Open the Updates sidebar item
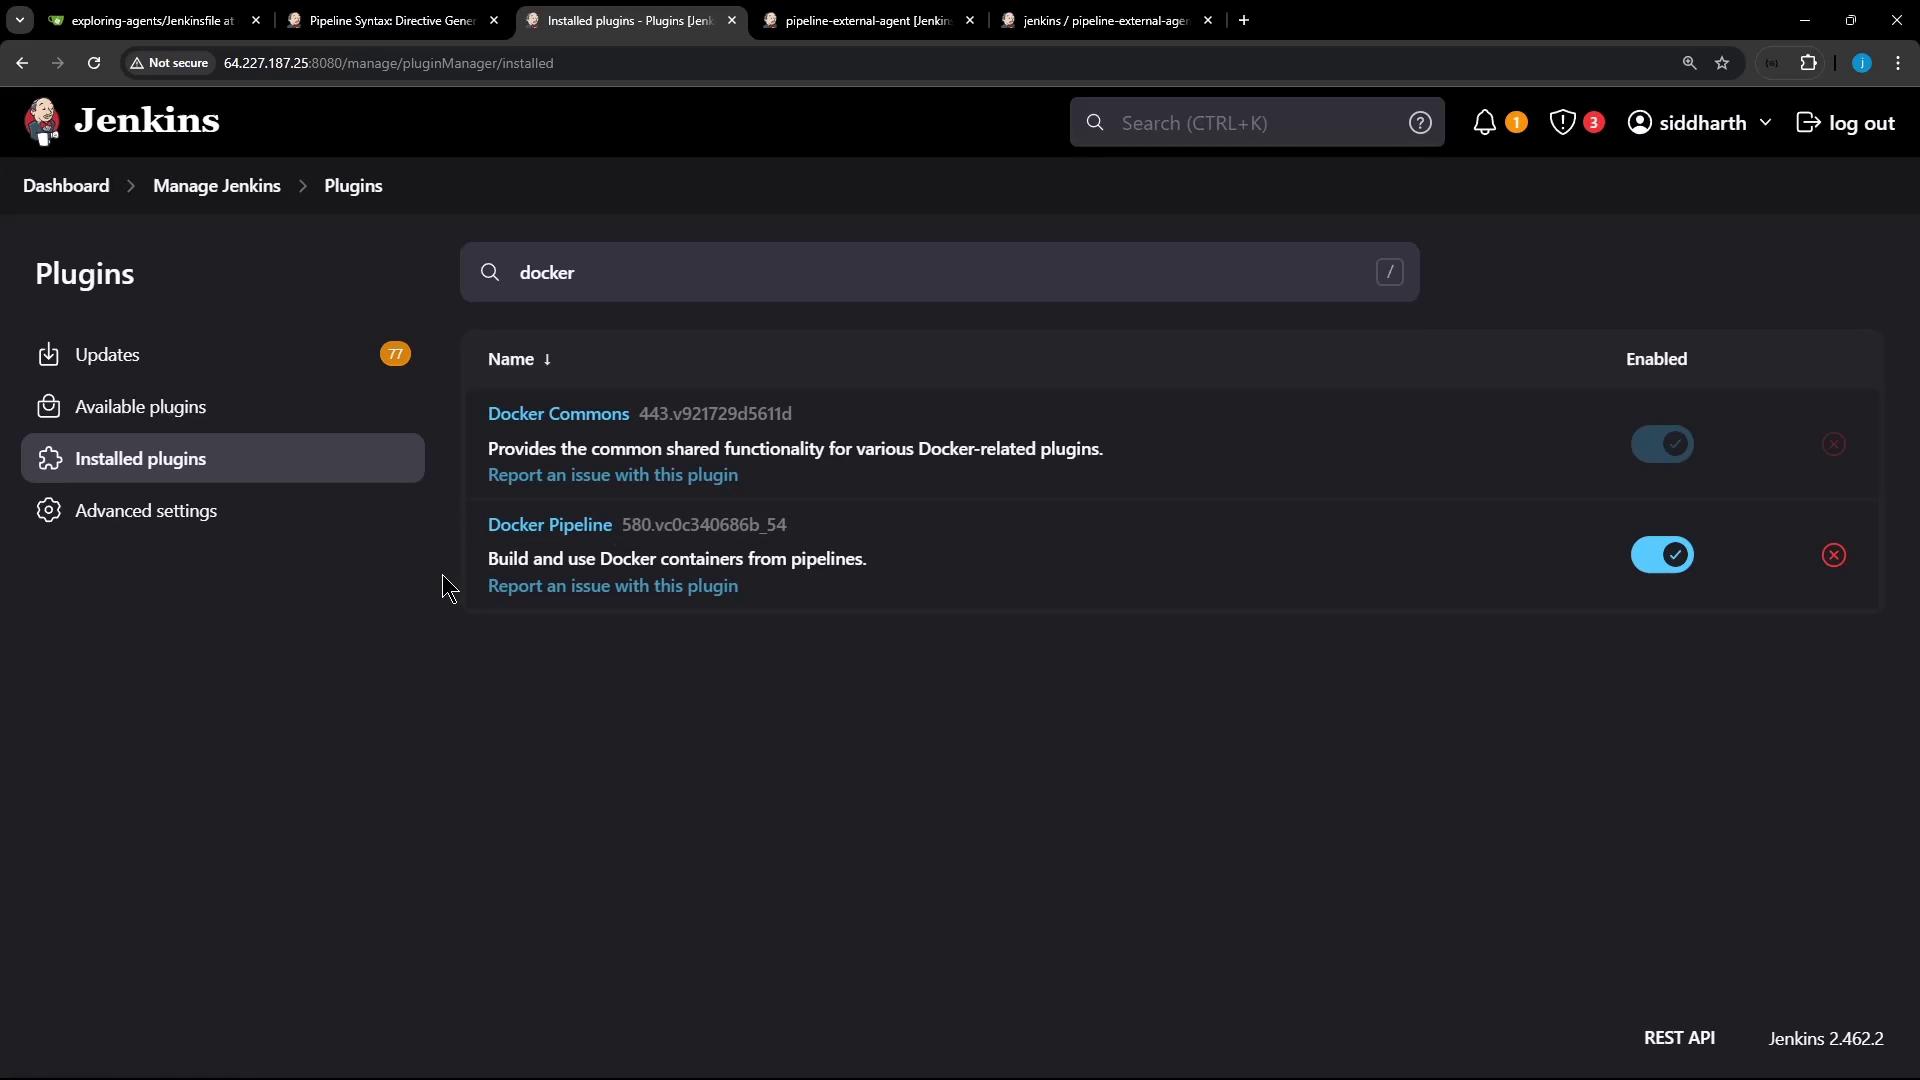Image resolution: width=1920 pixels, height=1080 pixels. pyautogui.click(x=107, y=355)
